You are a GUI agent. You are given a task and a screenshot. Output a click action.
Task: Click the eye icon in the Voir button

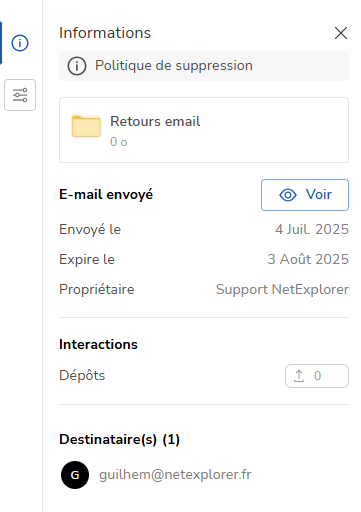[288, 195]
